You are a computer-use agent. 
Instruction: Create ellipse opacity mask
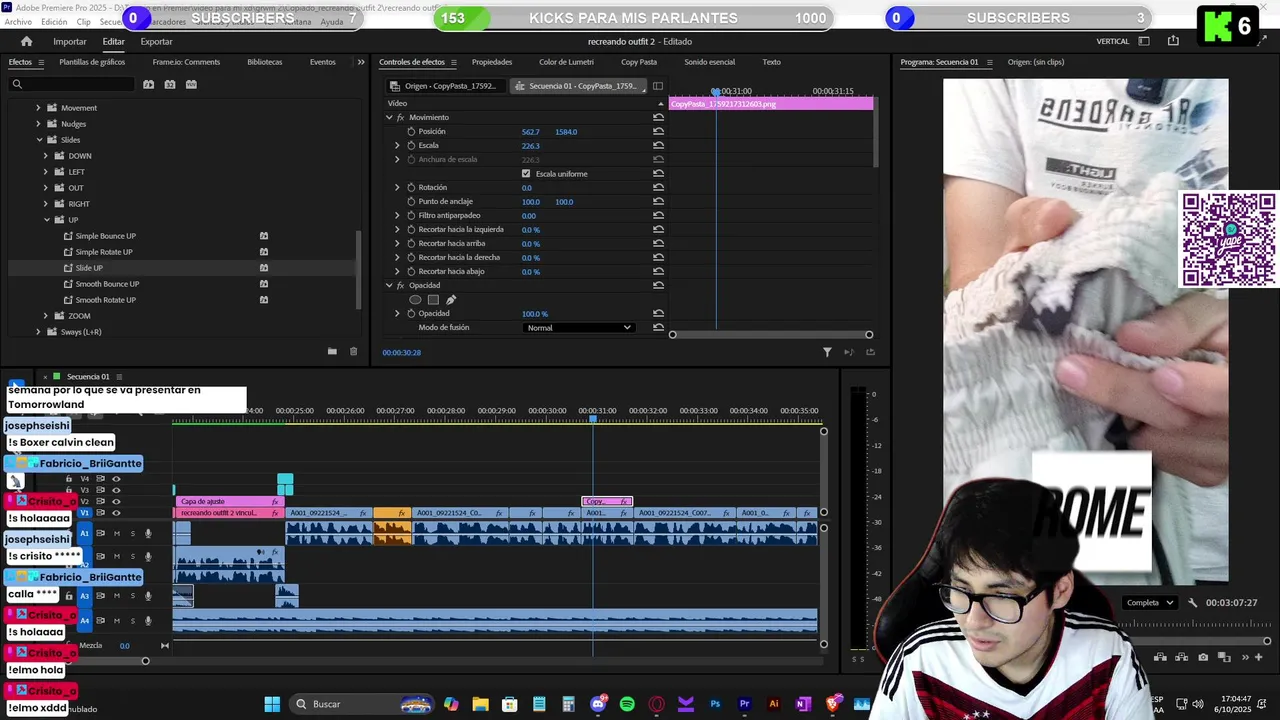click(415, 300)
